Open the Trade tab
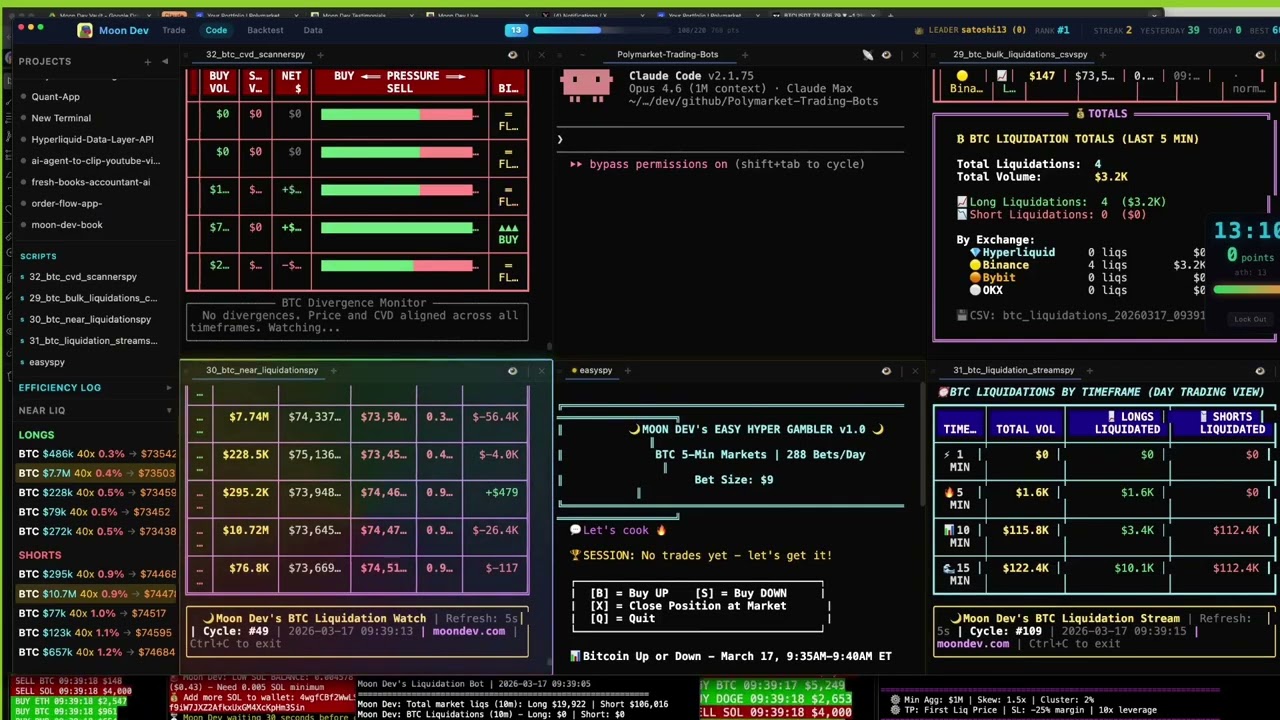1280x720 pixels. point(173,30)
